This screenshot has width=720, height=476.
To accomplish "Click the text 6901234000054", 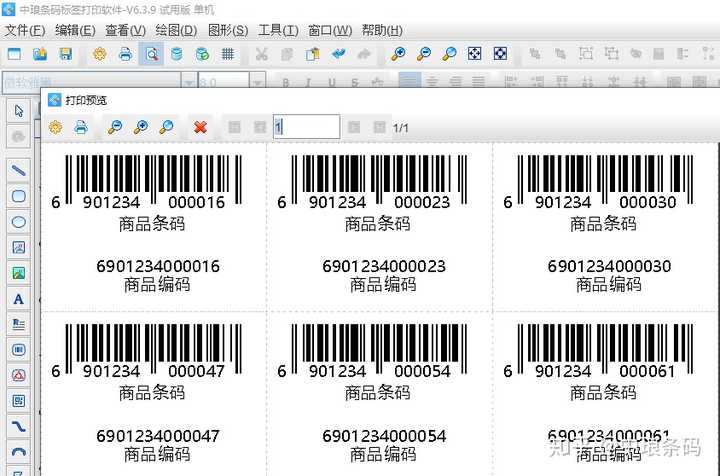I will (384, 436).
